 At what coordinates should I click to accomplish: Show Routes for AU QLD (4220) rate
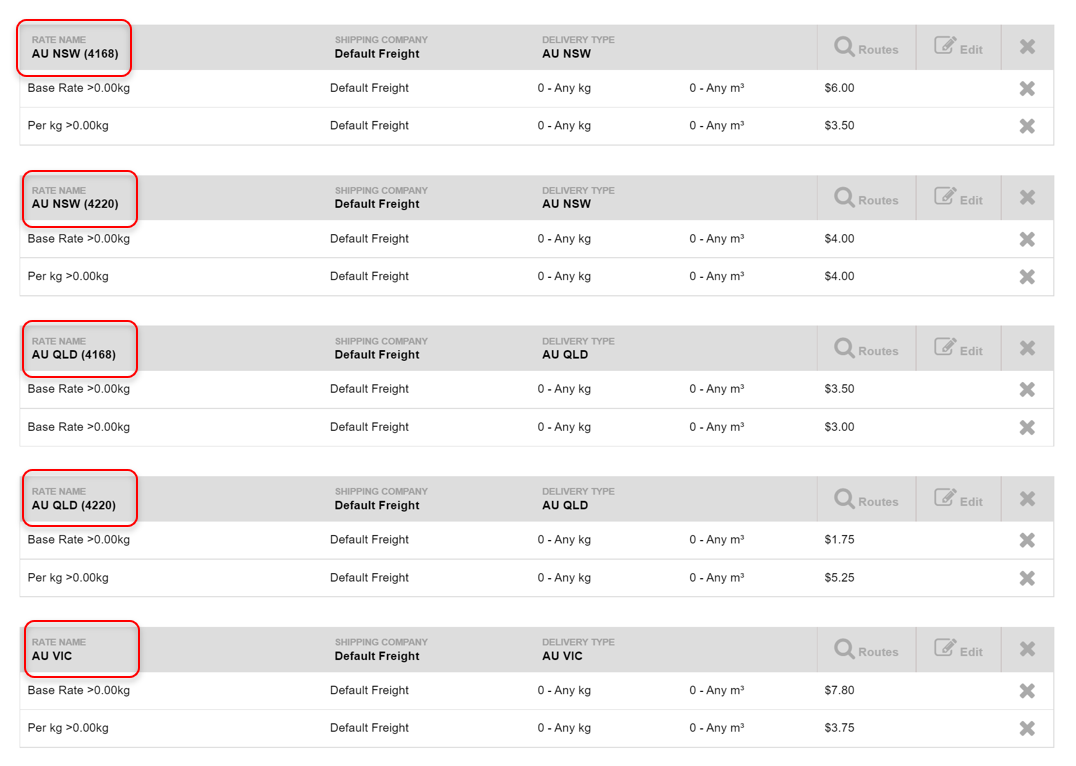click(x=866, y=501)
